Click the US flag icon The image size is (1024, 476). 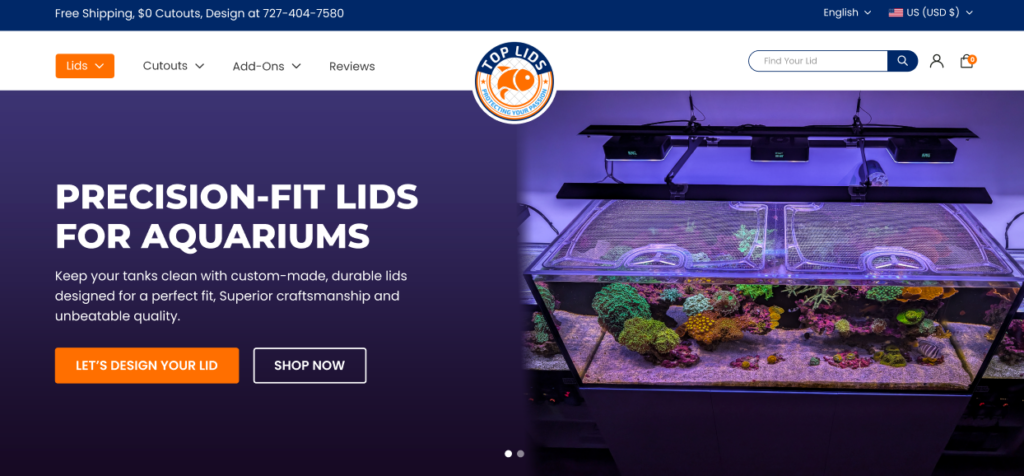click(895, 12)
